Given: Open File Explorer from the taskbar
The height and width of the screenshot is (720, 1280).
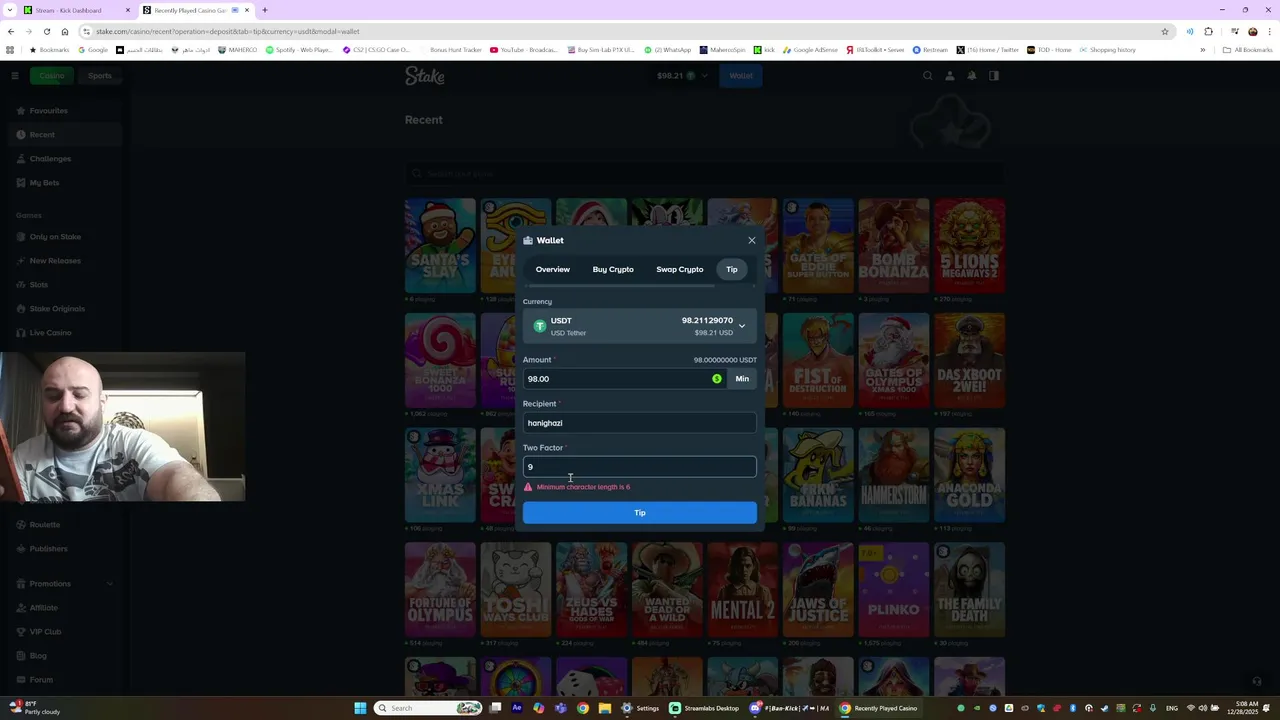Looking at the screenshot, I should point(605,708).
